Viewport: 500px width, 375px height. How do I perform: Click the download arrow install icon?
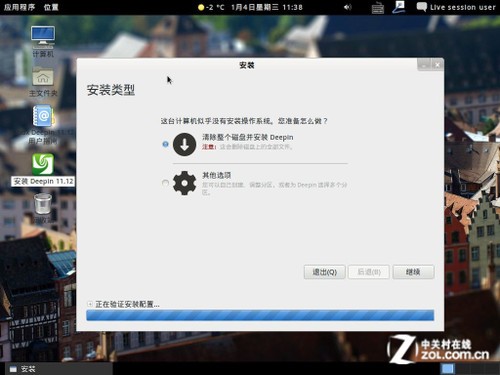click(x=184, y=144)
